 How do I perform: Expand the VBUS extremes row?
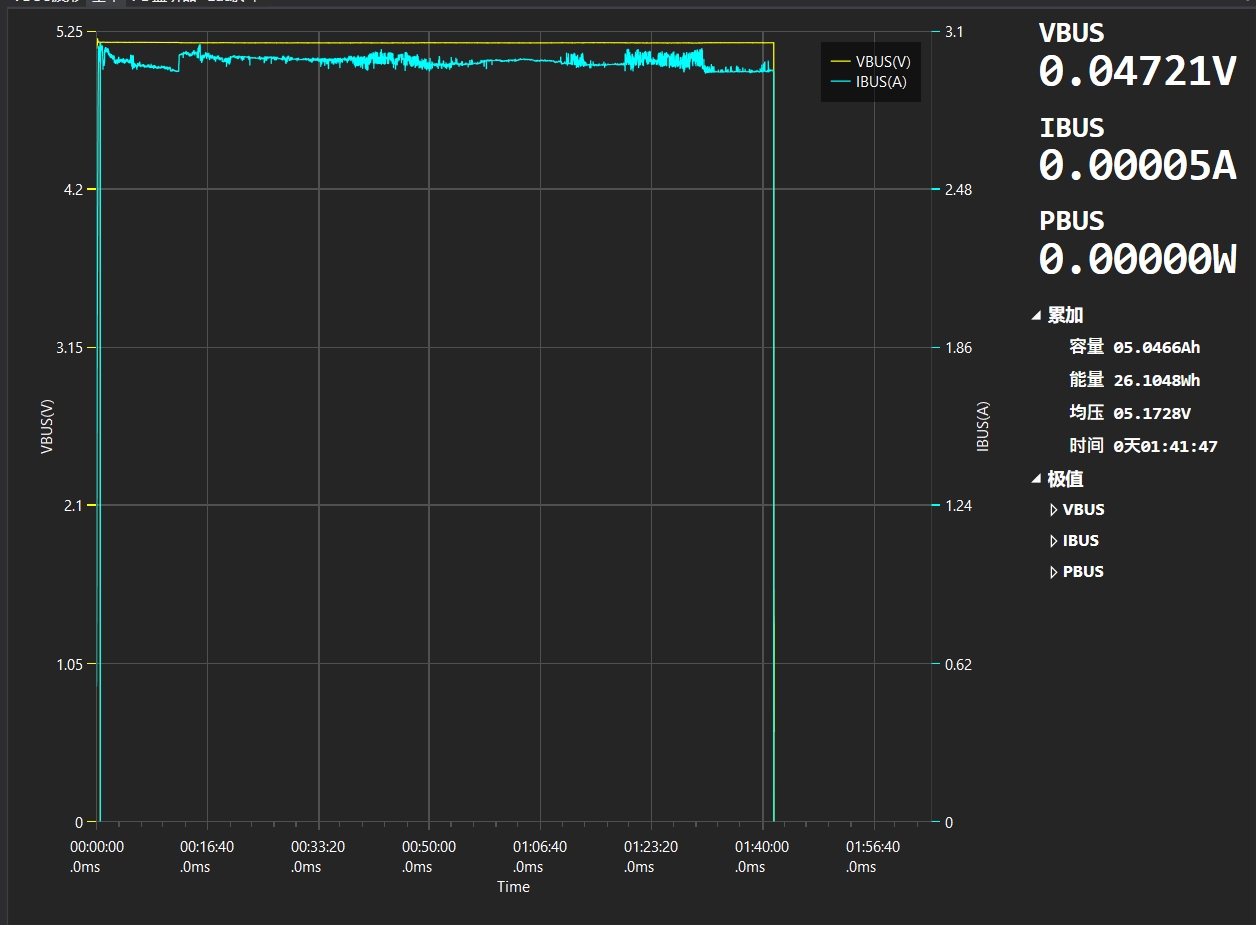point(1054,510)
